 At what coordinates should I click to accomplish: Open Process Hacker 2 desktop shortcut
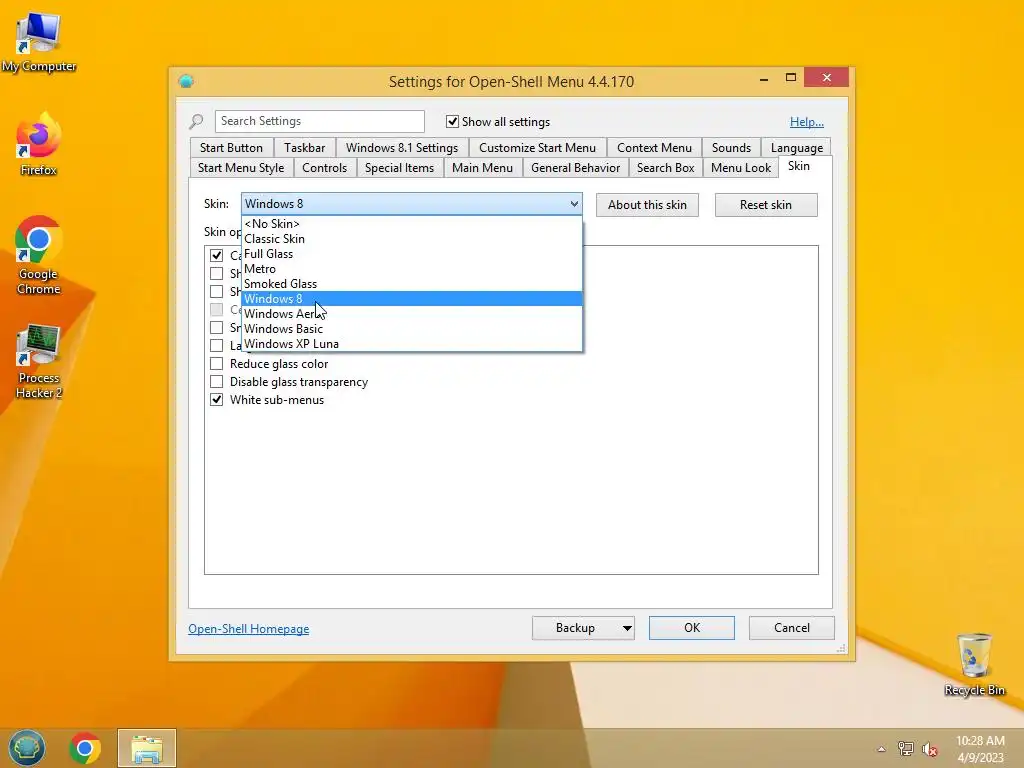pos(39,360)
